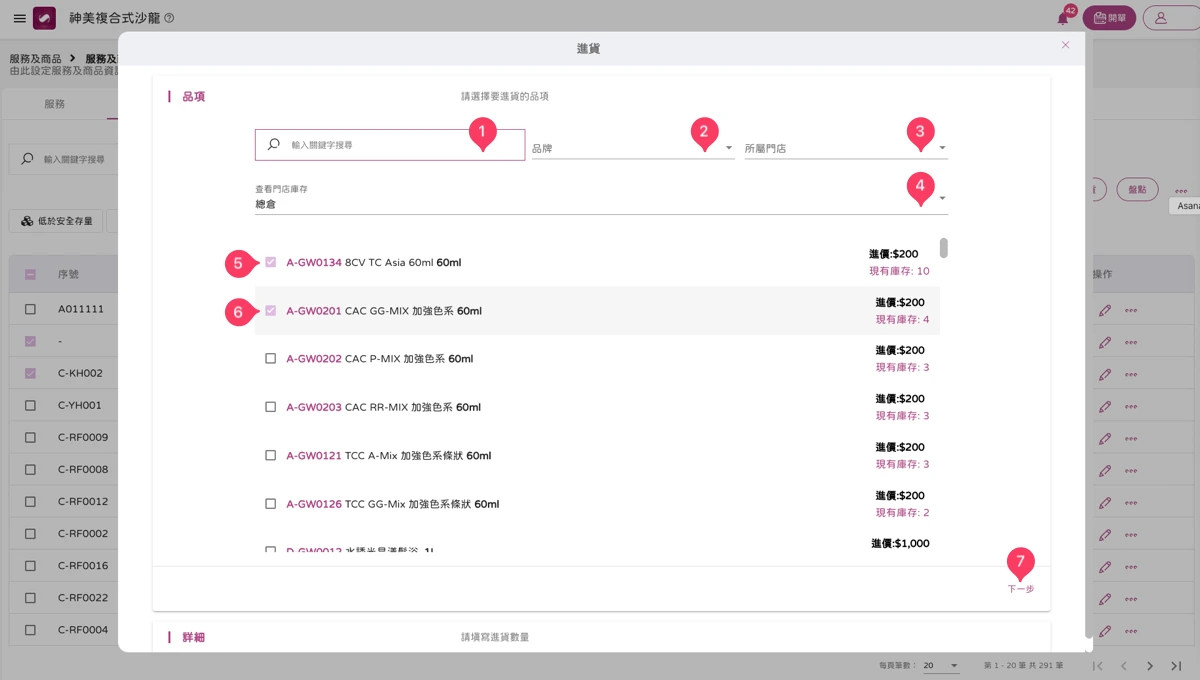Check item A-GW0202 CAC P-MIX
The height and width of the screenshot is (680, 1200).
click(x=270, y=359)
